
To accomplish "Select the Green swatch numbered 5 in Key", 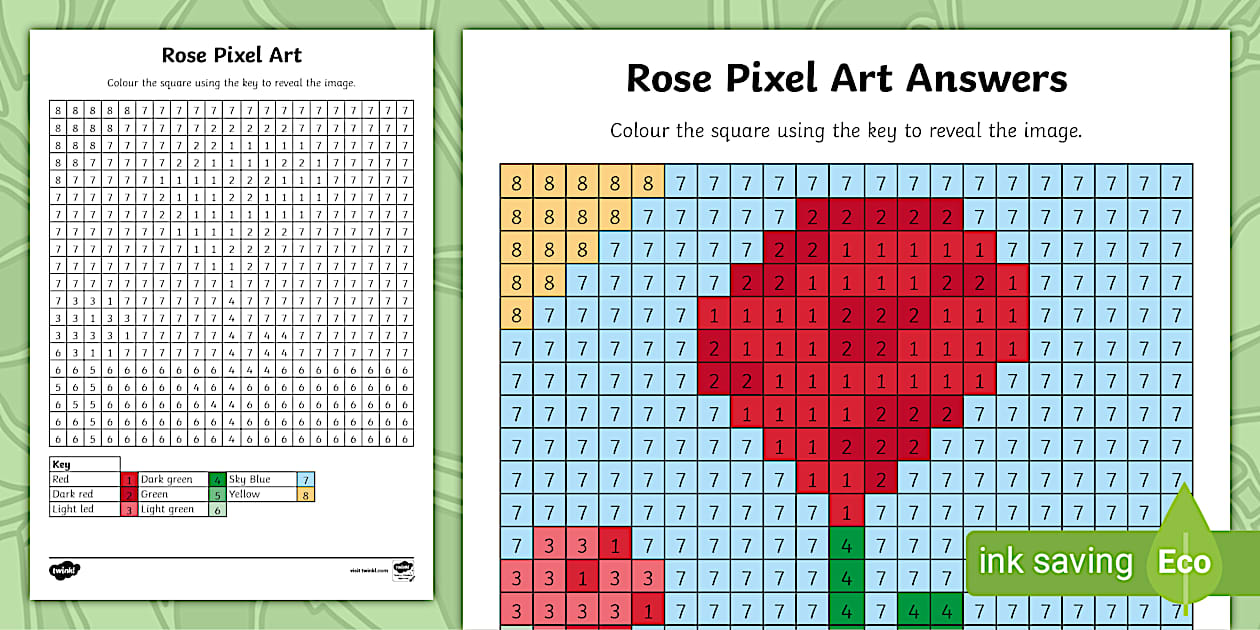I will click(217, 494).
